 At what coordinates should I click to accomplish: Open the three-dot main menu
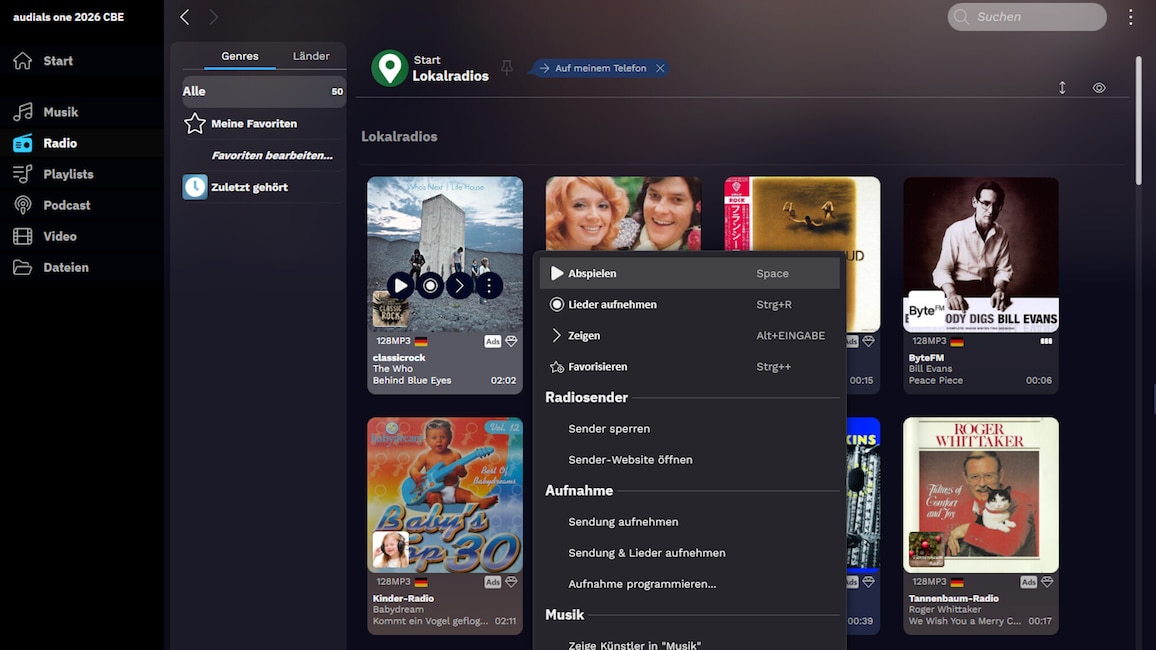coord(1130,17)
